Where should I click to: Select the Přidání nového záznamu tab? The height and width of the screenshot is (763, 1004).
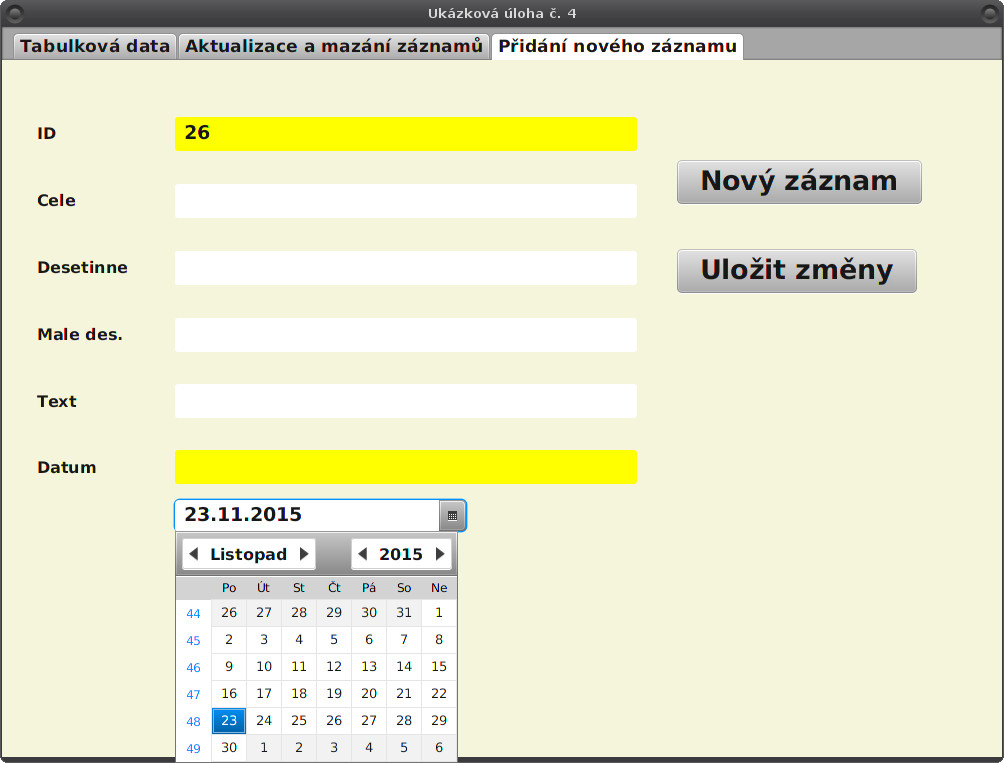tap(616, 45)
